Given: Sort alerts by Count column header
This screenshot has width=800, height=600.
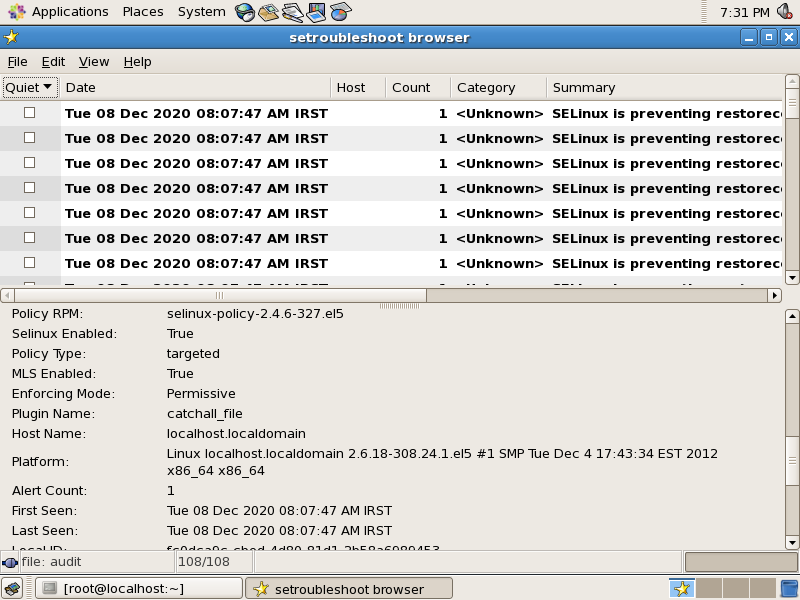Looking at the screenshot, I should pos(418,87).
